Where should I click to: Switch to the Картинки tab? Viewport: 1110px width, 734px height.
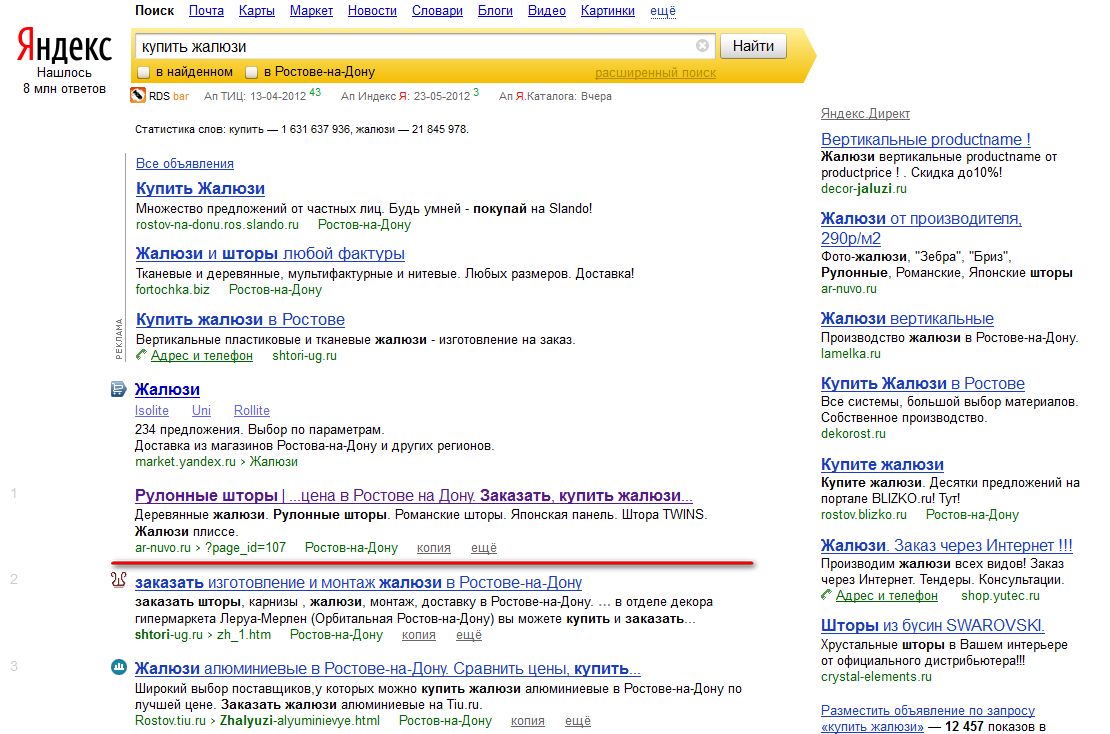[x=607, y=11]
